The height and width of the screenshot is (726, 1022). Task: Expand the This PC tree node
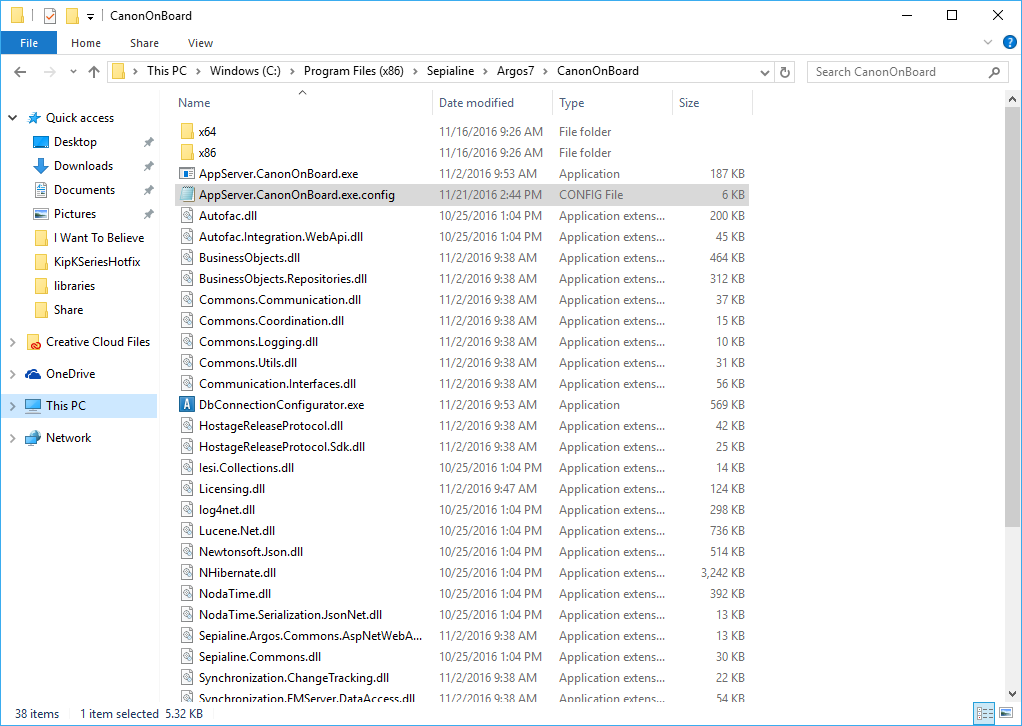(12, 406)
